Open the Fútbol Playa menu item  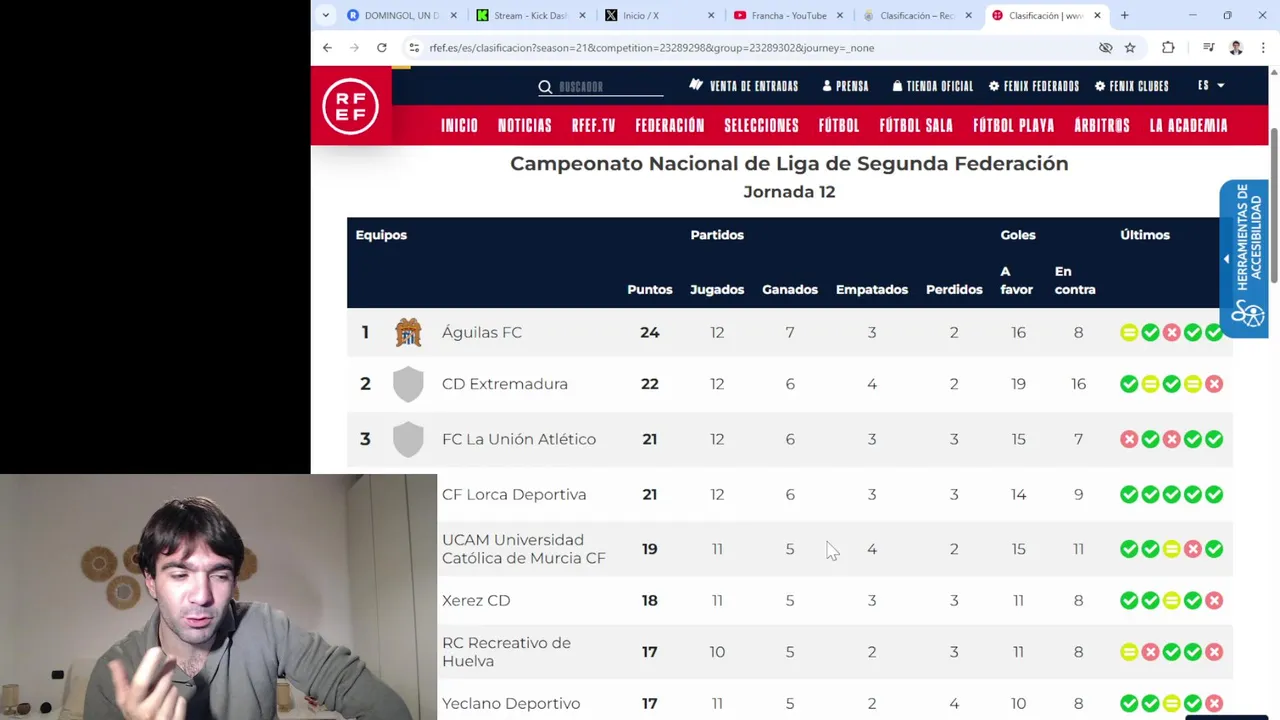click(1014, 125)
